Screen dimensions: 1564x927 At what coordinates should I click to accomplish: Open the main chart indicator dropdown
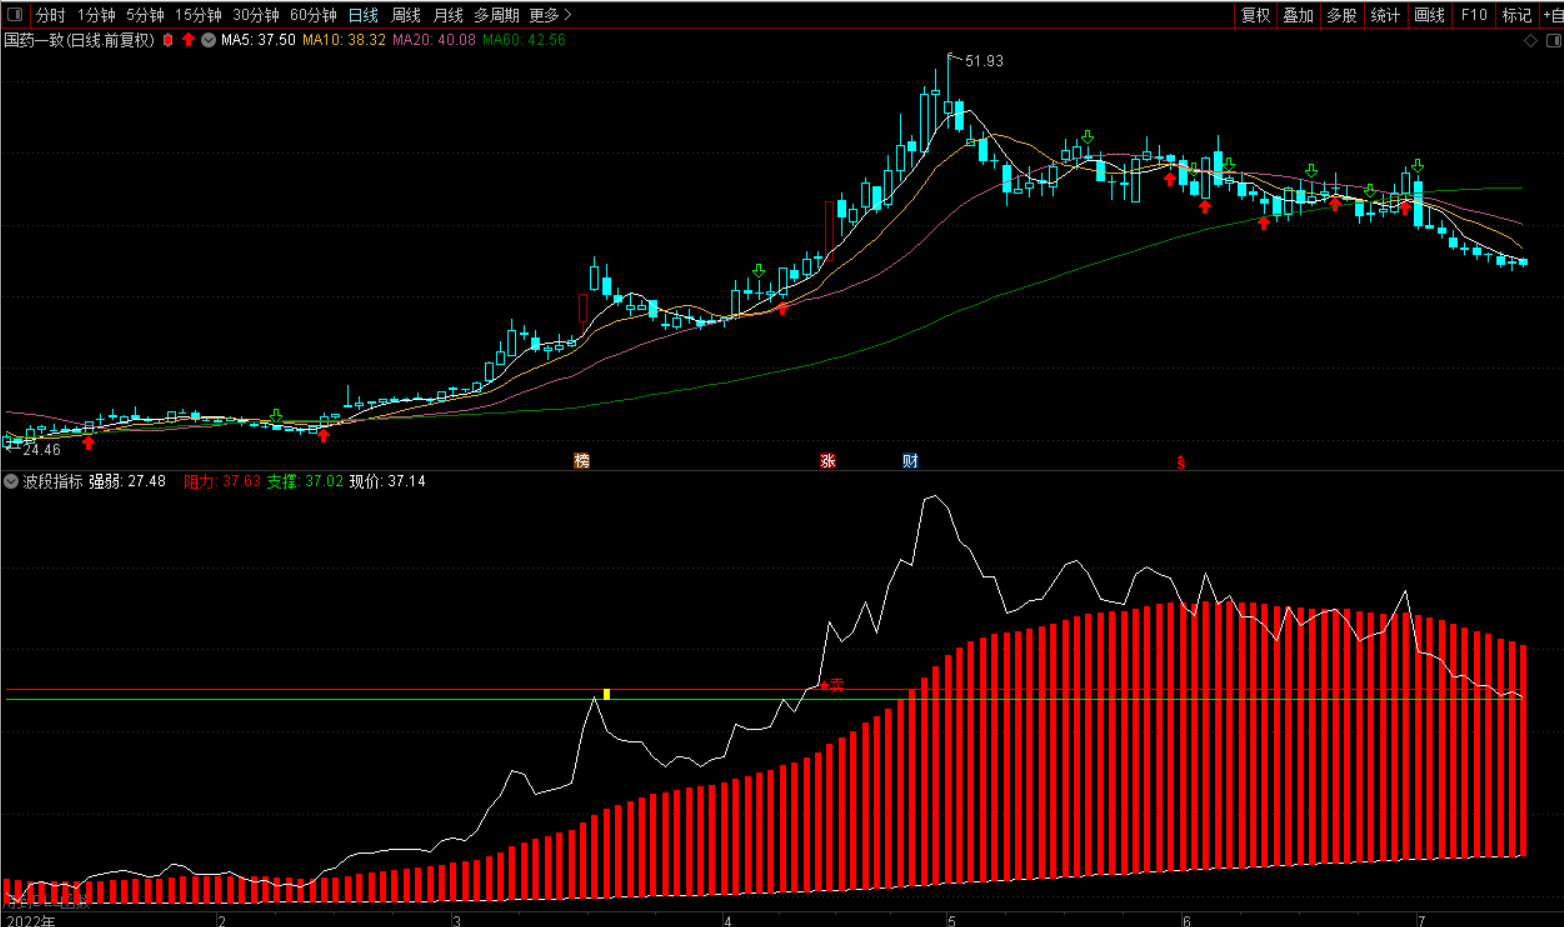(208, 40)
